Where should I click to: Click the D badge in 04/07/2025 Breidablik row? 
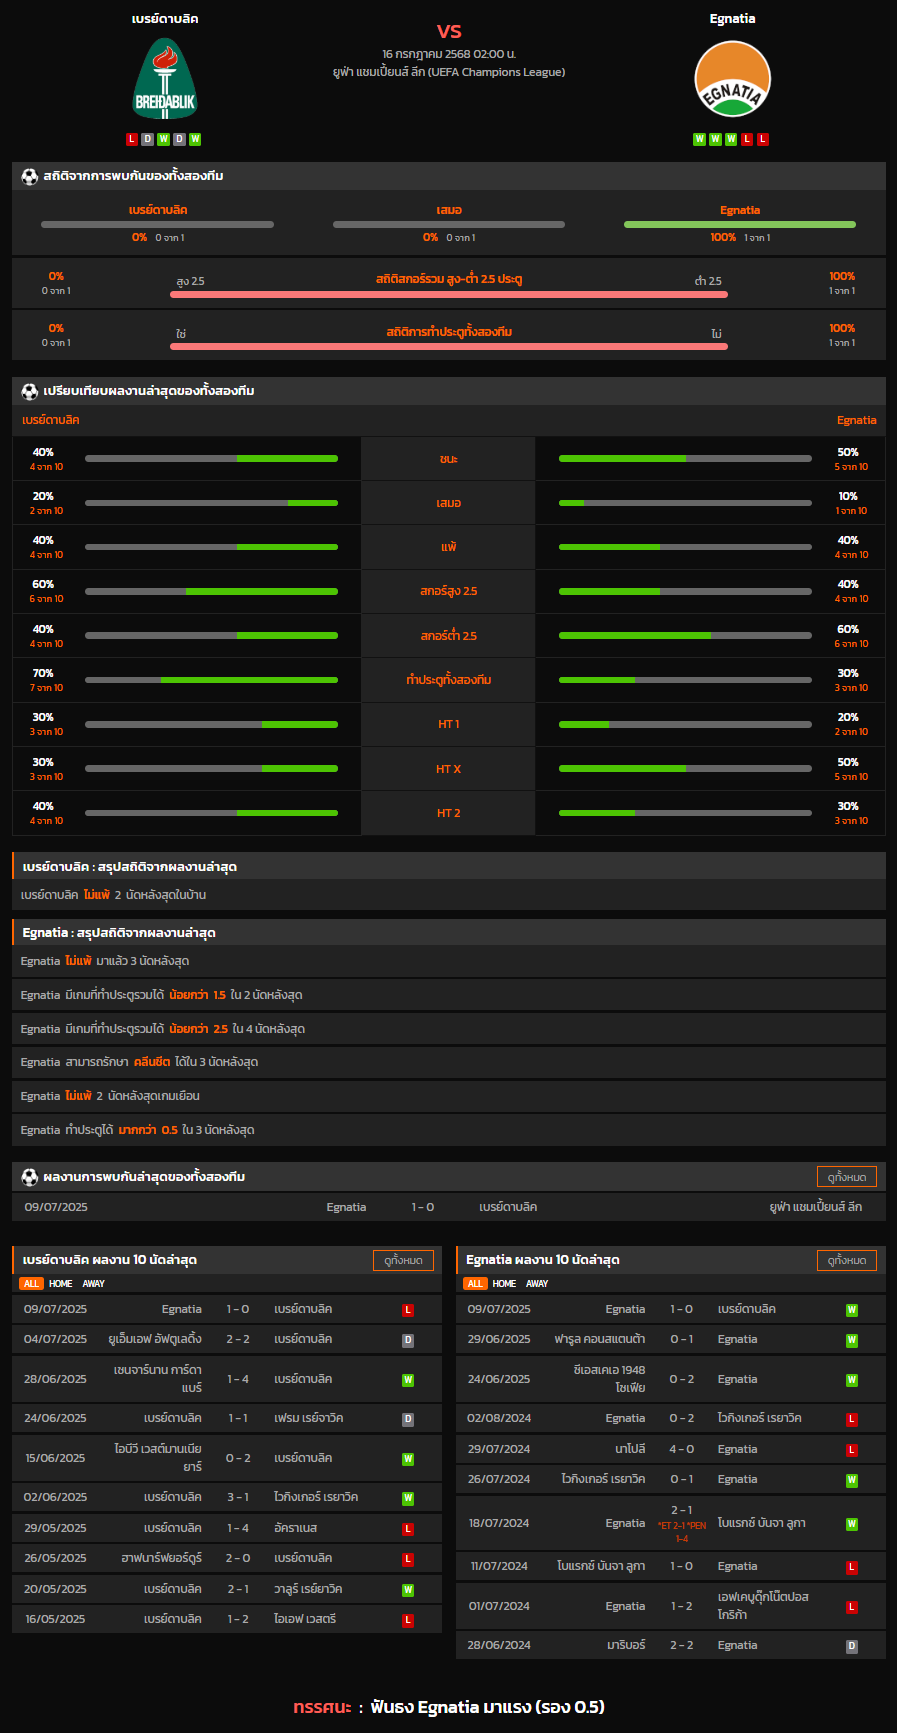408,1340
